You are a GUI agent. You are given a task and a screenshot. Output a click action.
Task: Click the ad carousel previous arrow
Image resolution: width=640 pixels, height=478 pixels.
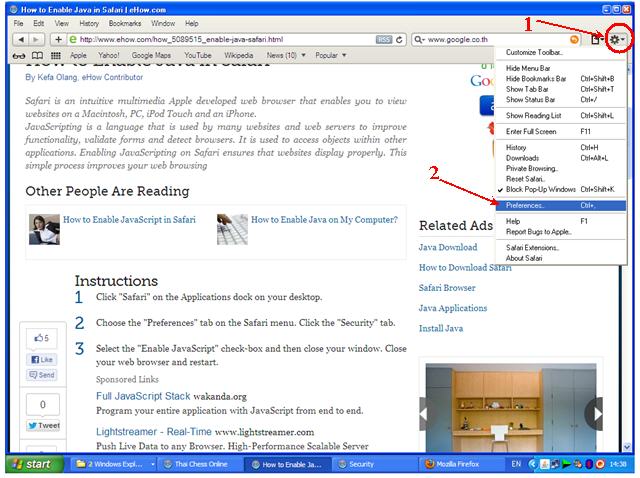pyautogui.click(x=424, y=414)
